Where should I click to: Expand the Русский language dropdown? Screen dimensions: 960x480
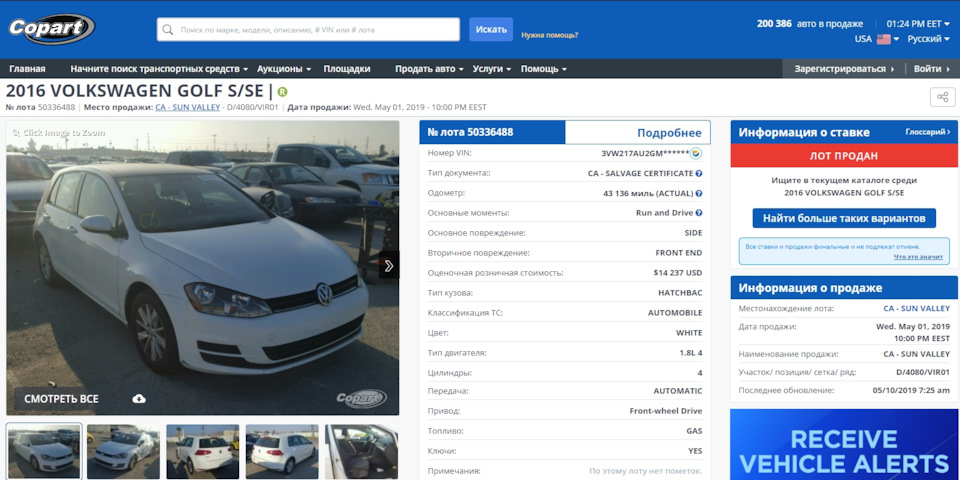pos(929,39)
